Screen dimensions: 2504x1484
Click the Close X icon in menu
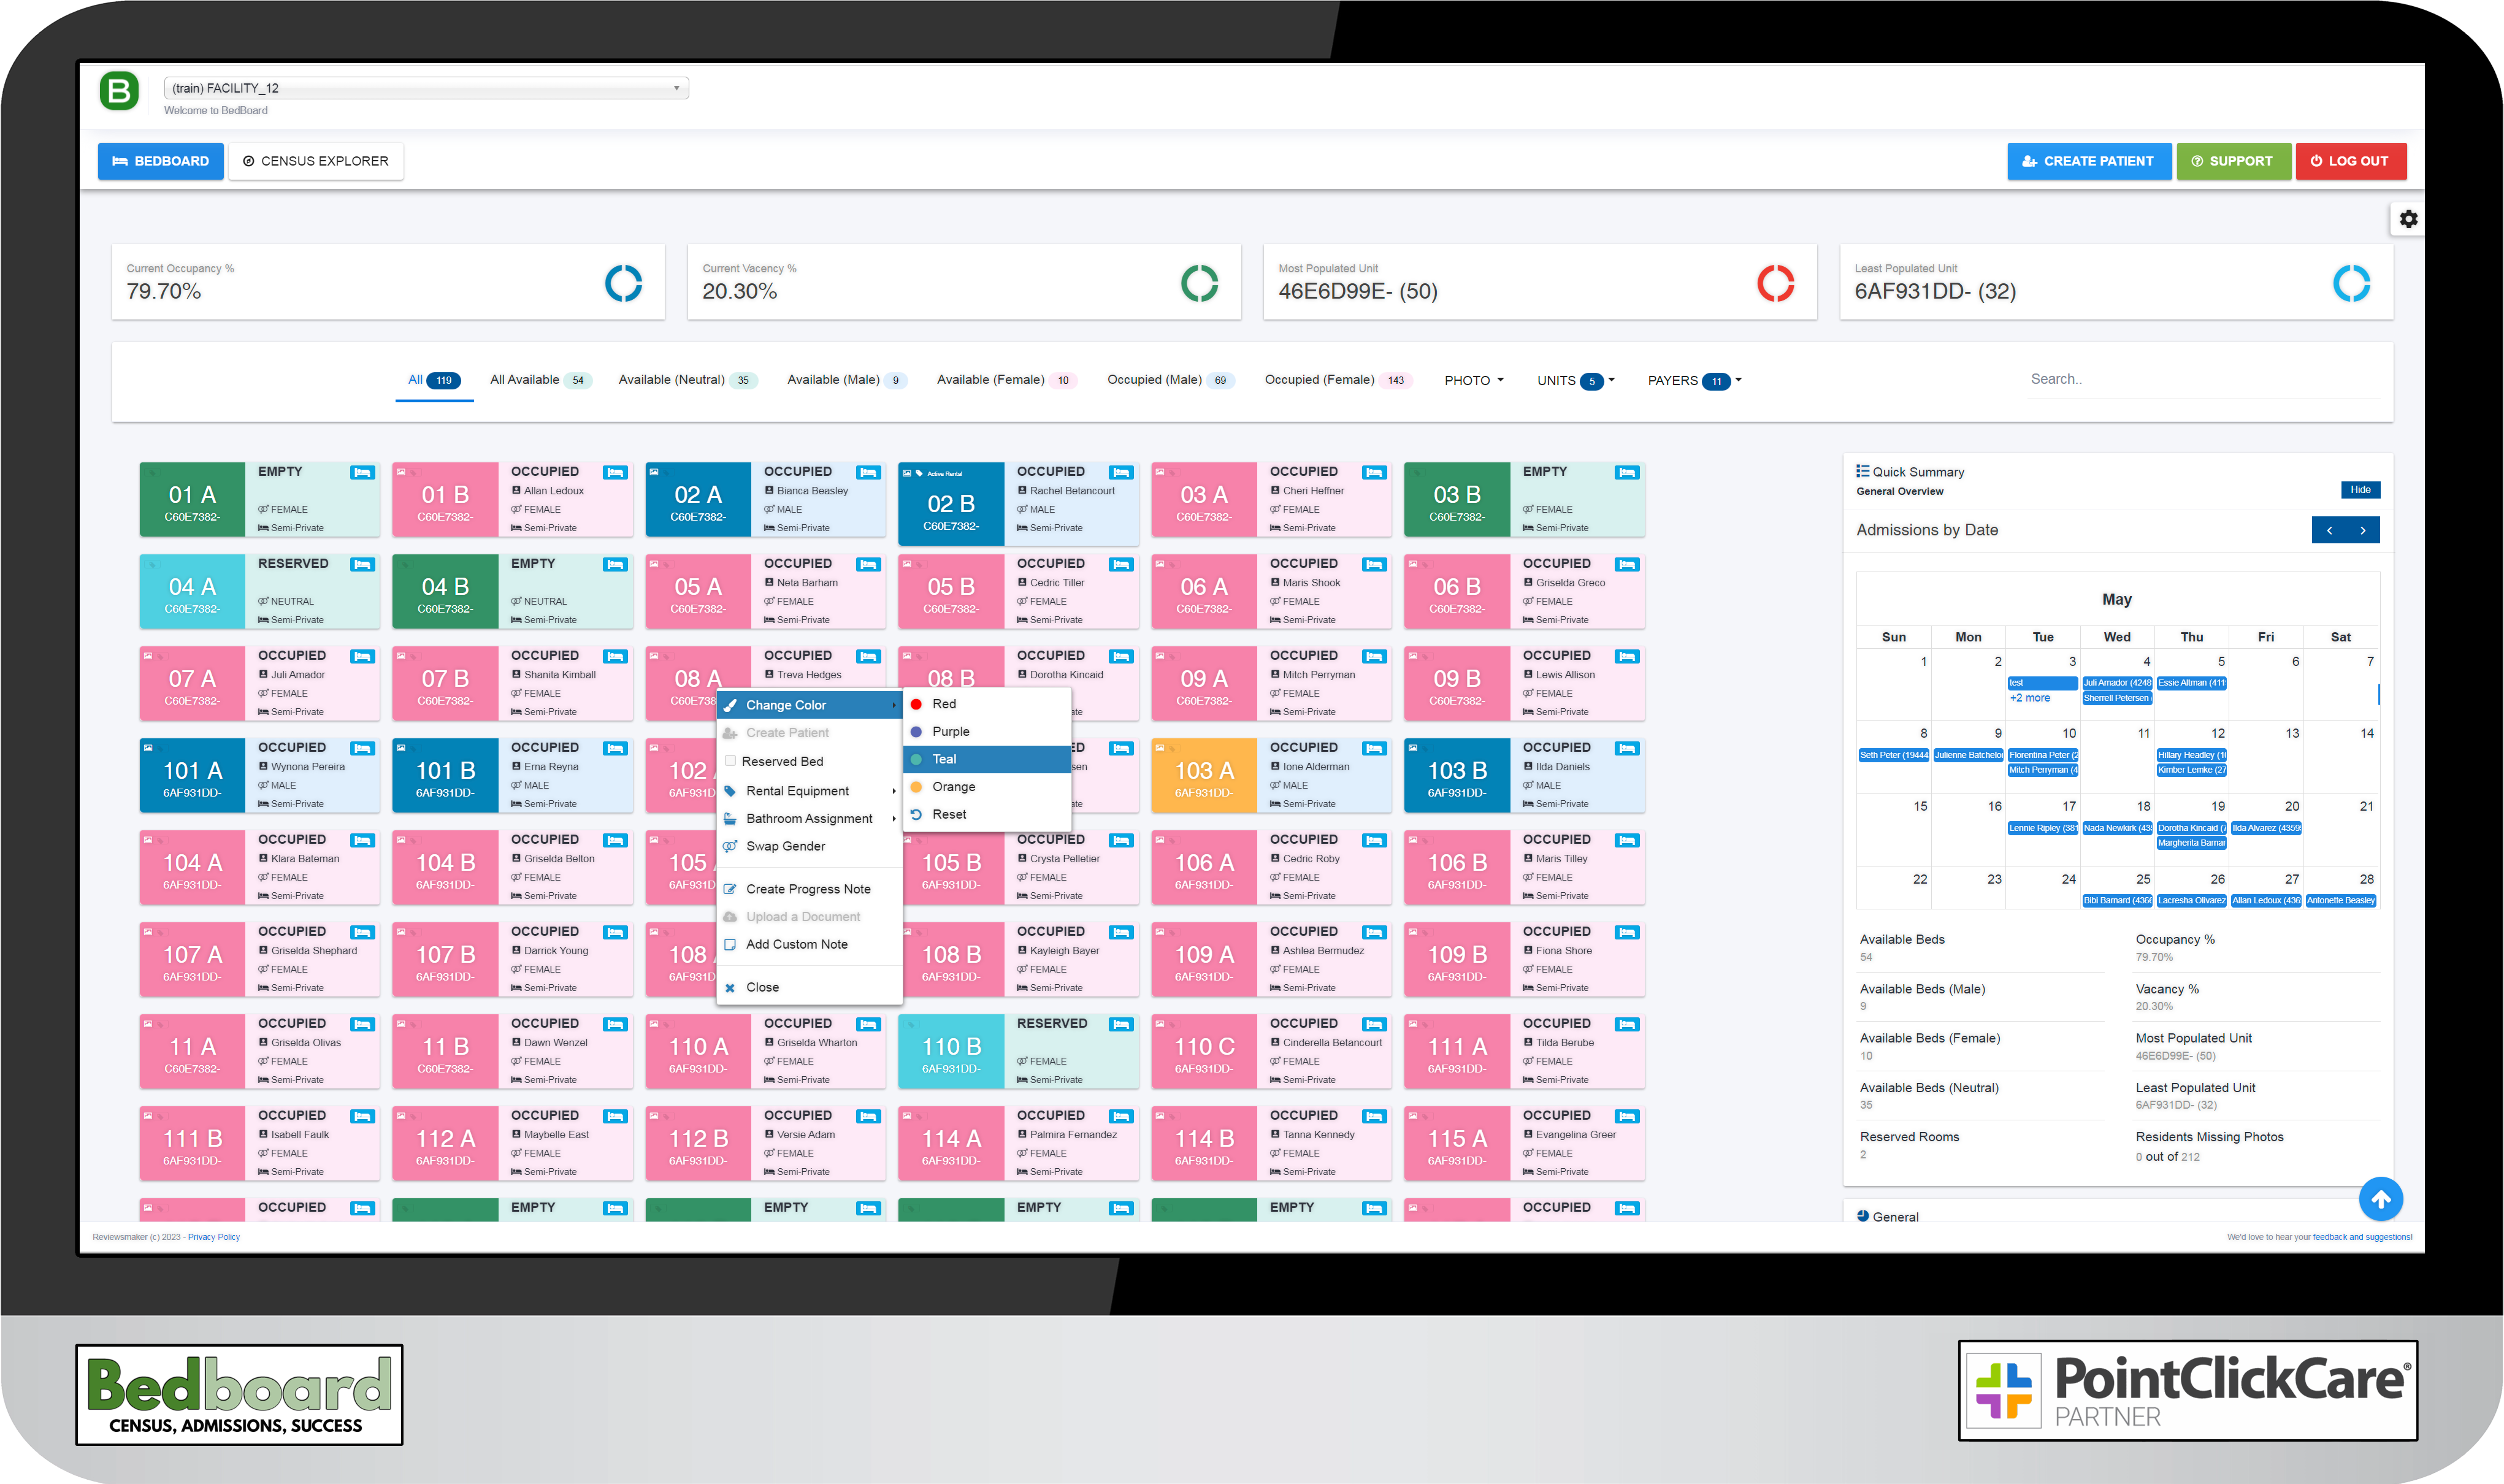[730, 987]
